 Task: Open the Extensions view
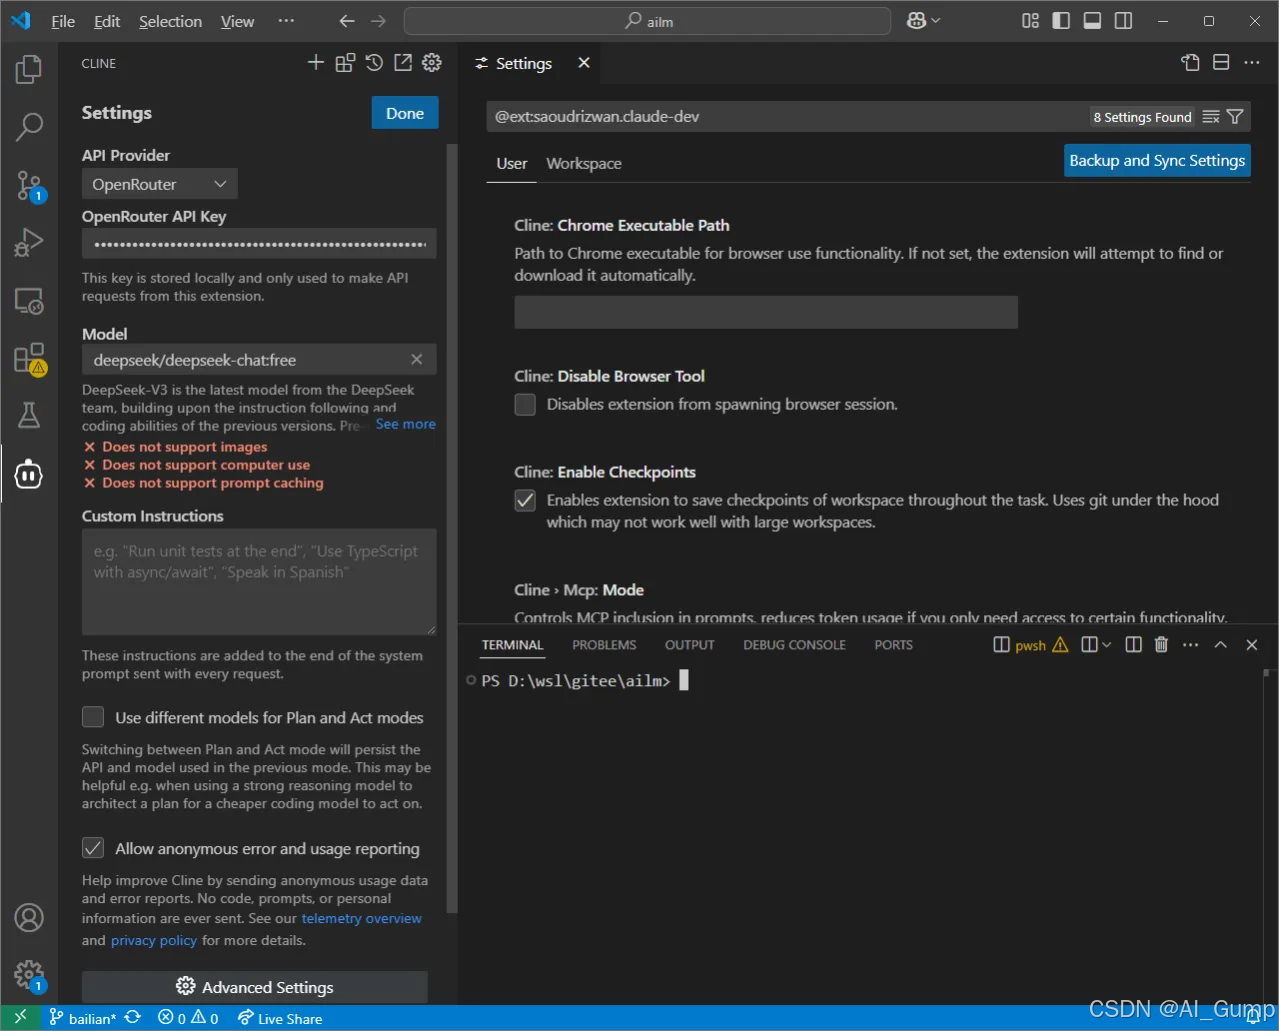point(29,358)
